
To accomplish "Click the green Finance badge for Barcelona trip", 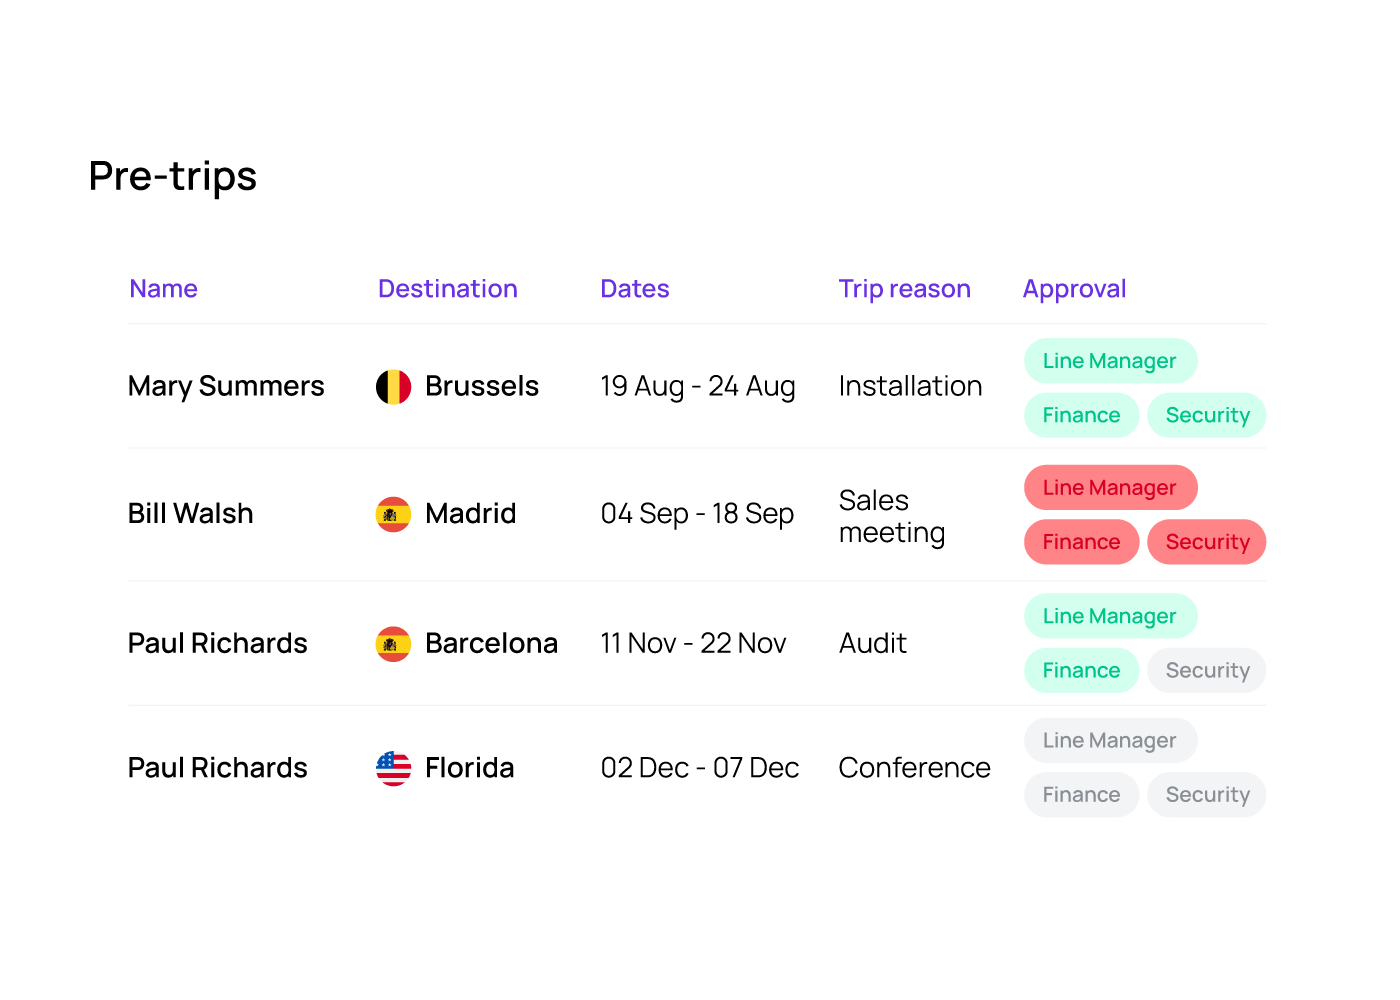I will (1081, 670).
